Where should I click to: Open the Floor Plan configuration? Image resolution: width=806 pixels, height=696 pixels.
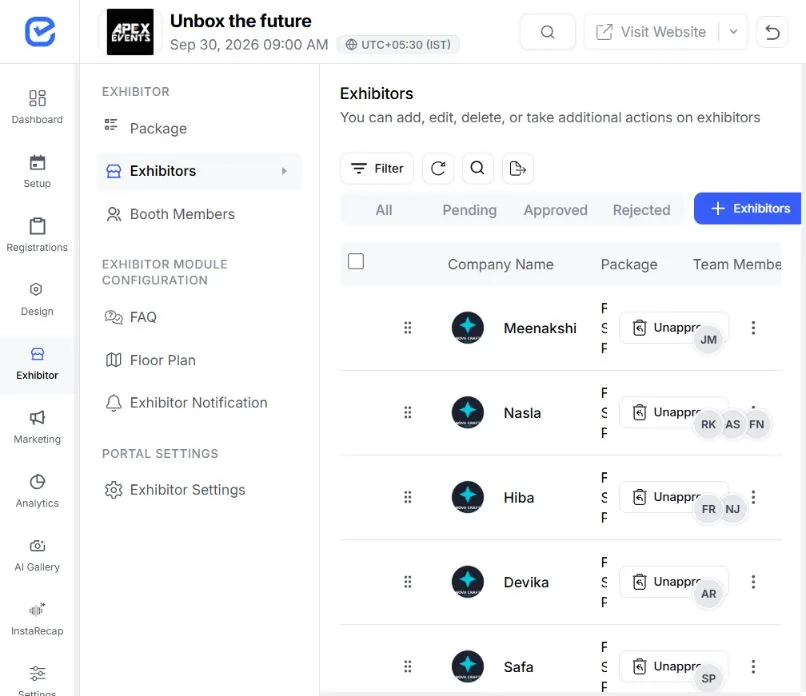pos(199,360)
